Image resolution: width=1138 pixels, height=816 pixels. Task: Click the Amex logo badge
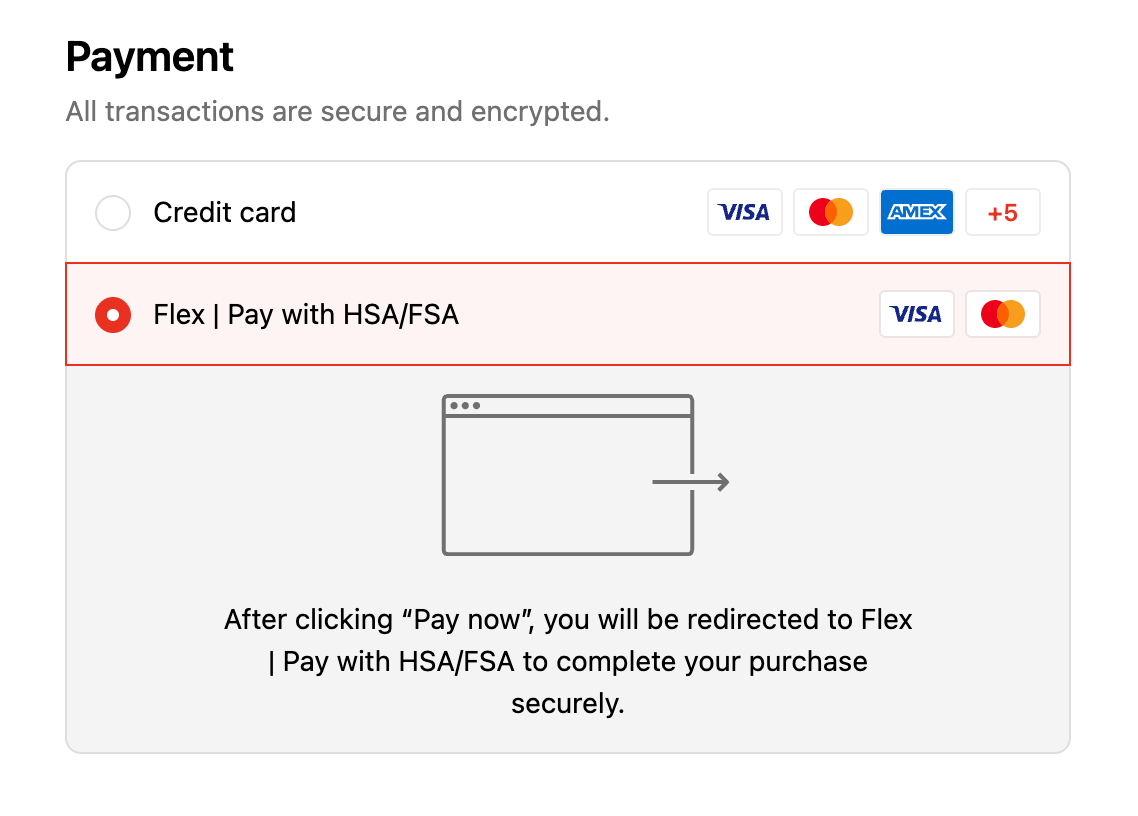point(917,212)
